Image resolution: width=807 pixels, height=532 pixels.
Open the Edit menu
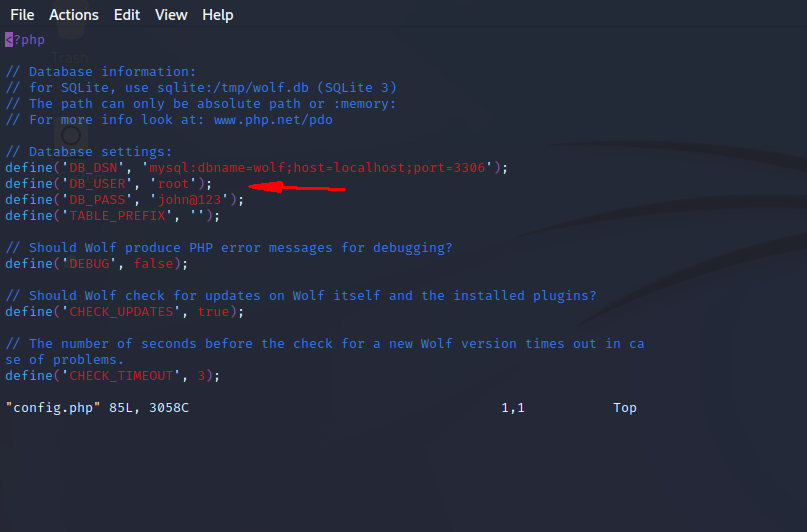(127, 15)
